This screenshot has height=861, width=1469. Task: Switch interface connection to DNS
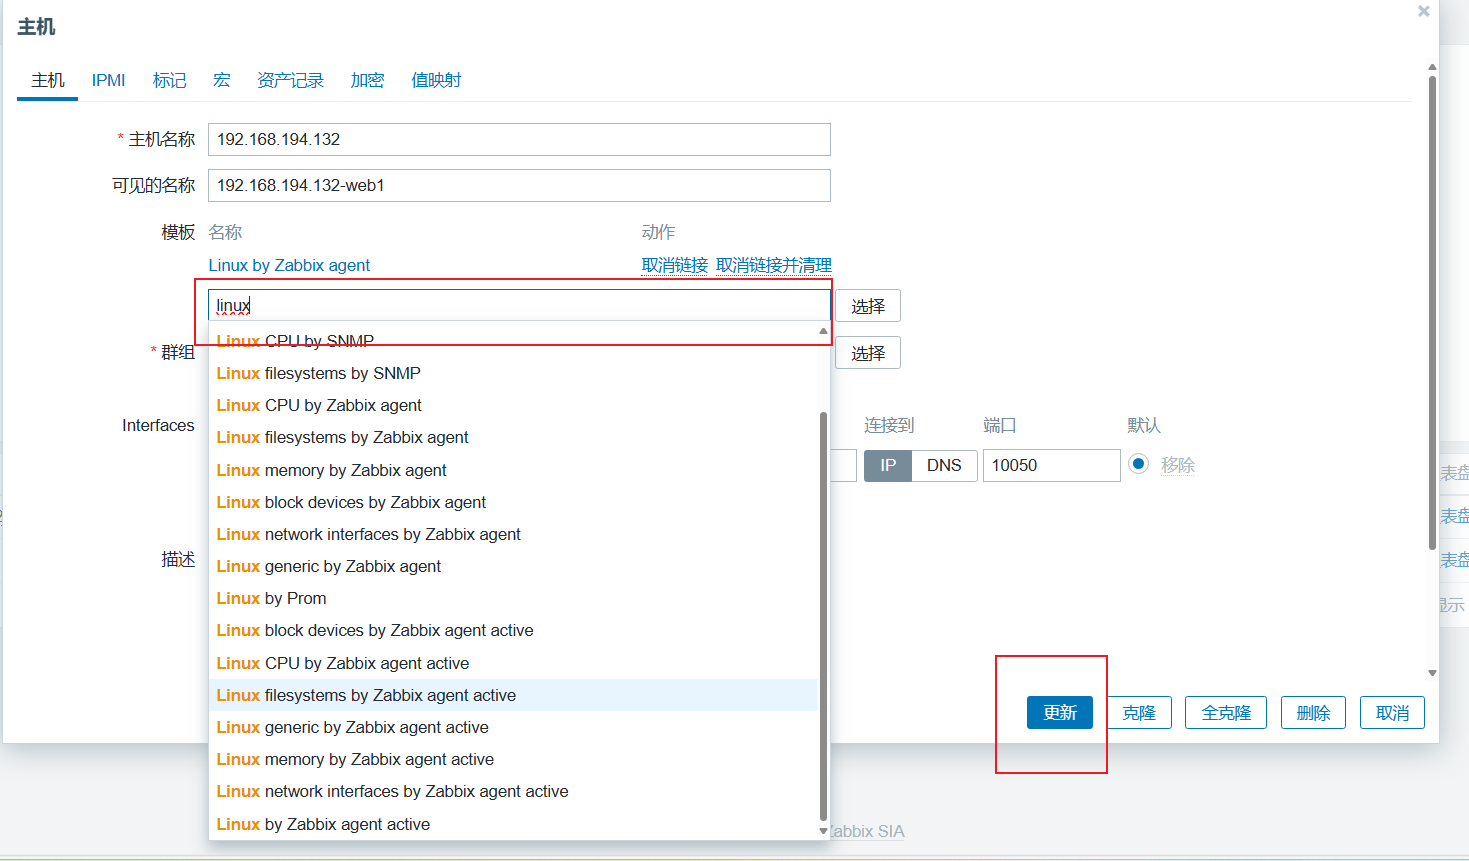944,465
